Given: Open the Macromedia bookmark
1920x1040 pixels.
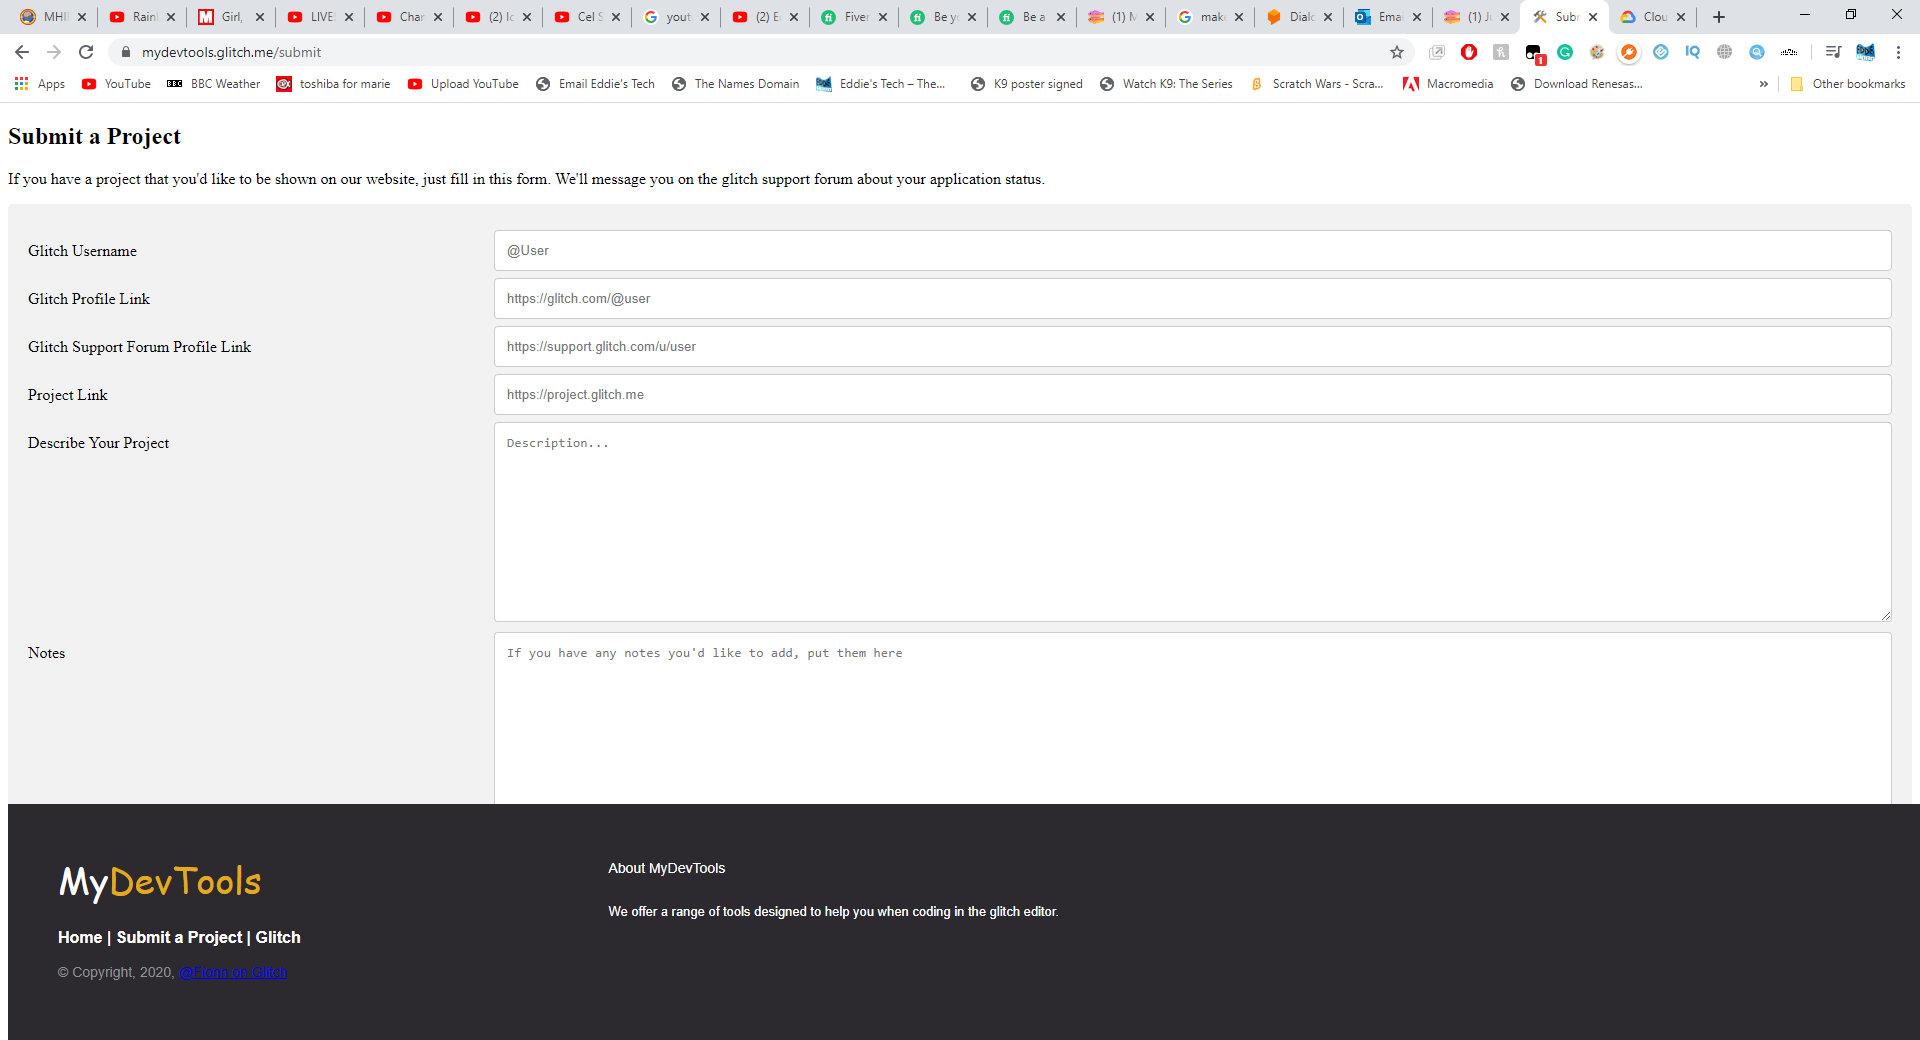Looking at the screenshot, I should pos(1448,84).
